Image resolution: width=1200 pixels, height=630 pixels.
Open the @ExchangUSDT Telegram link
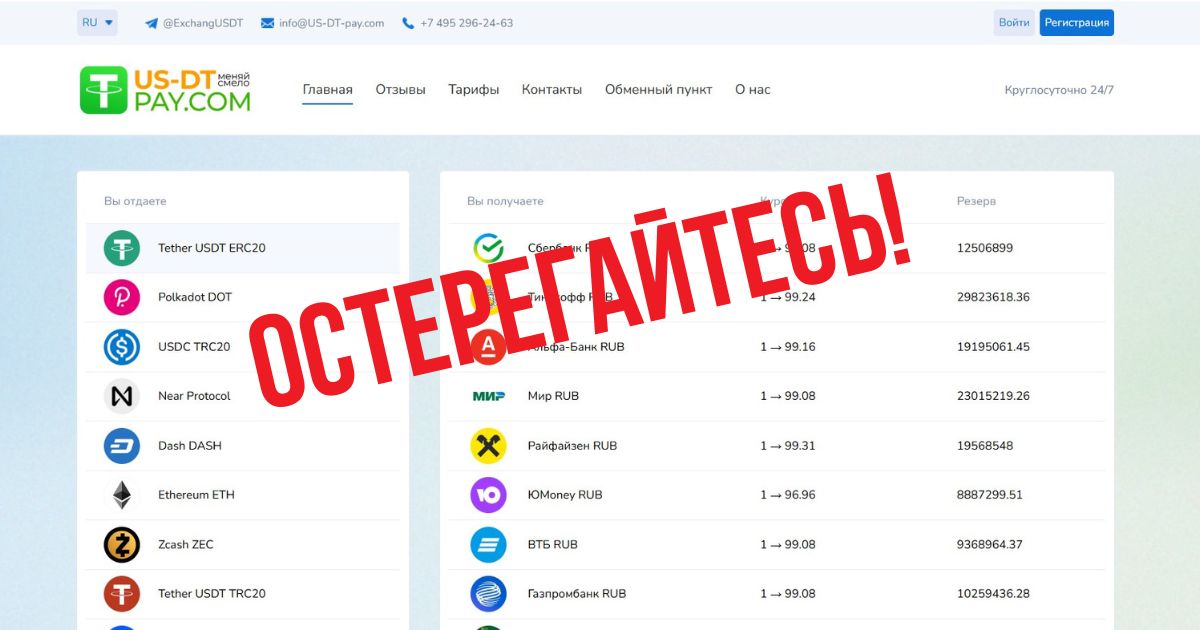click(194, 23)
